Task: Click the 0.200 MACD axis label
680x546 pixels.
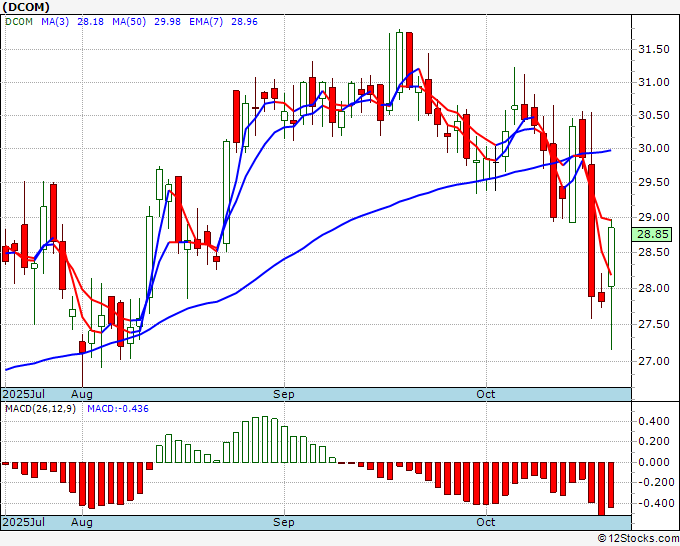Action: (x=654, y=441)
